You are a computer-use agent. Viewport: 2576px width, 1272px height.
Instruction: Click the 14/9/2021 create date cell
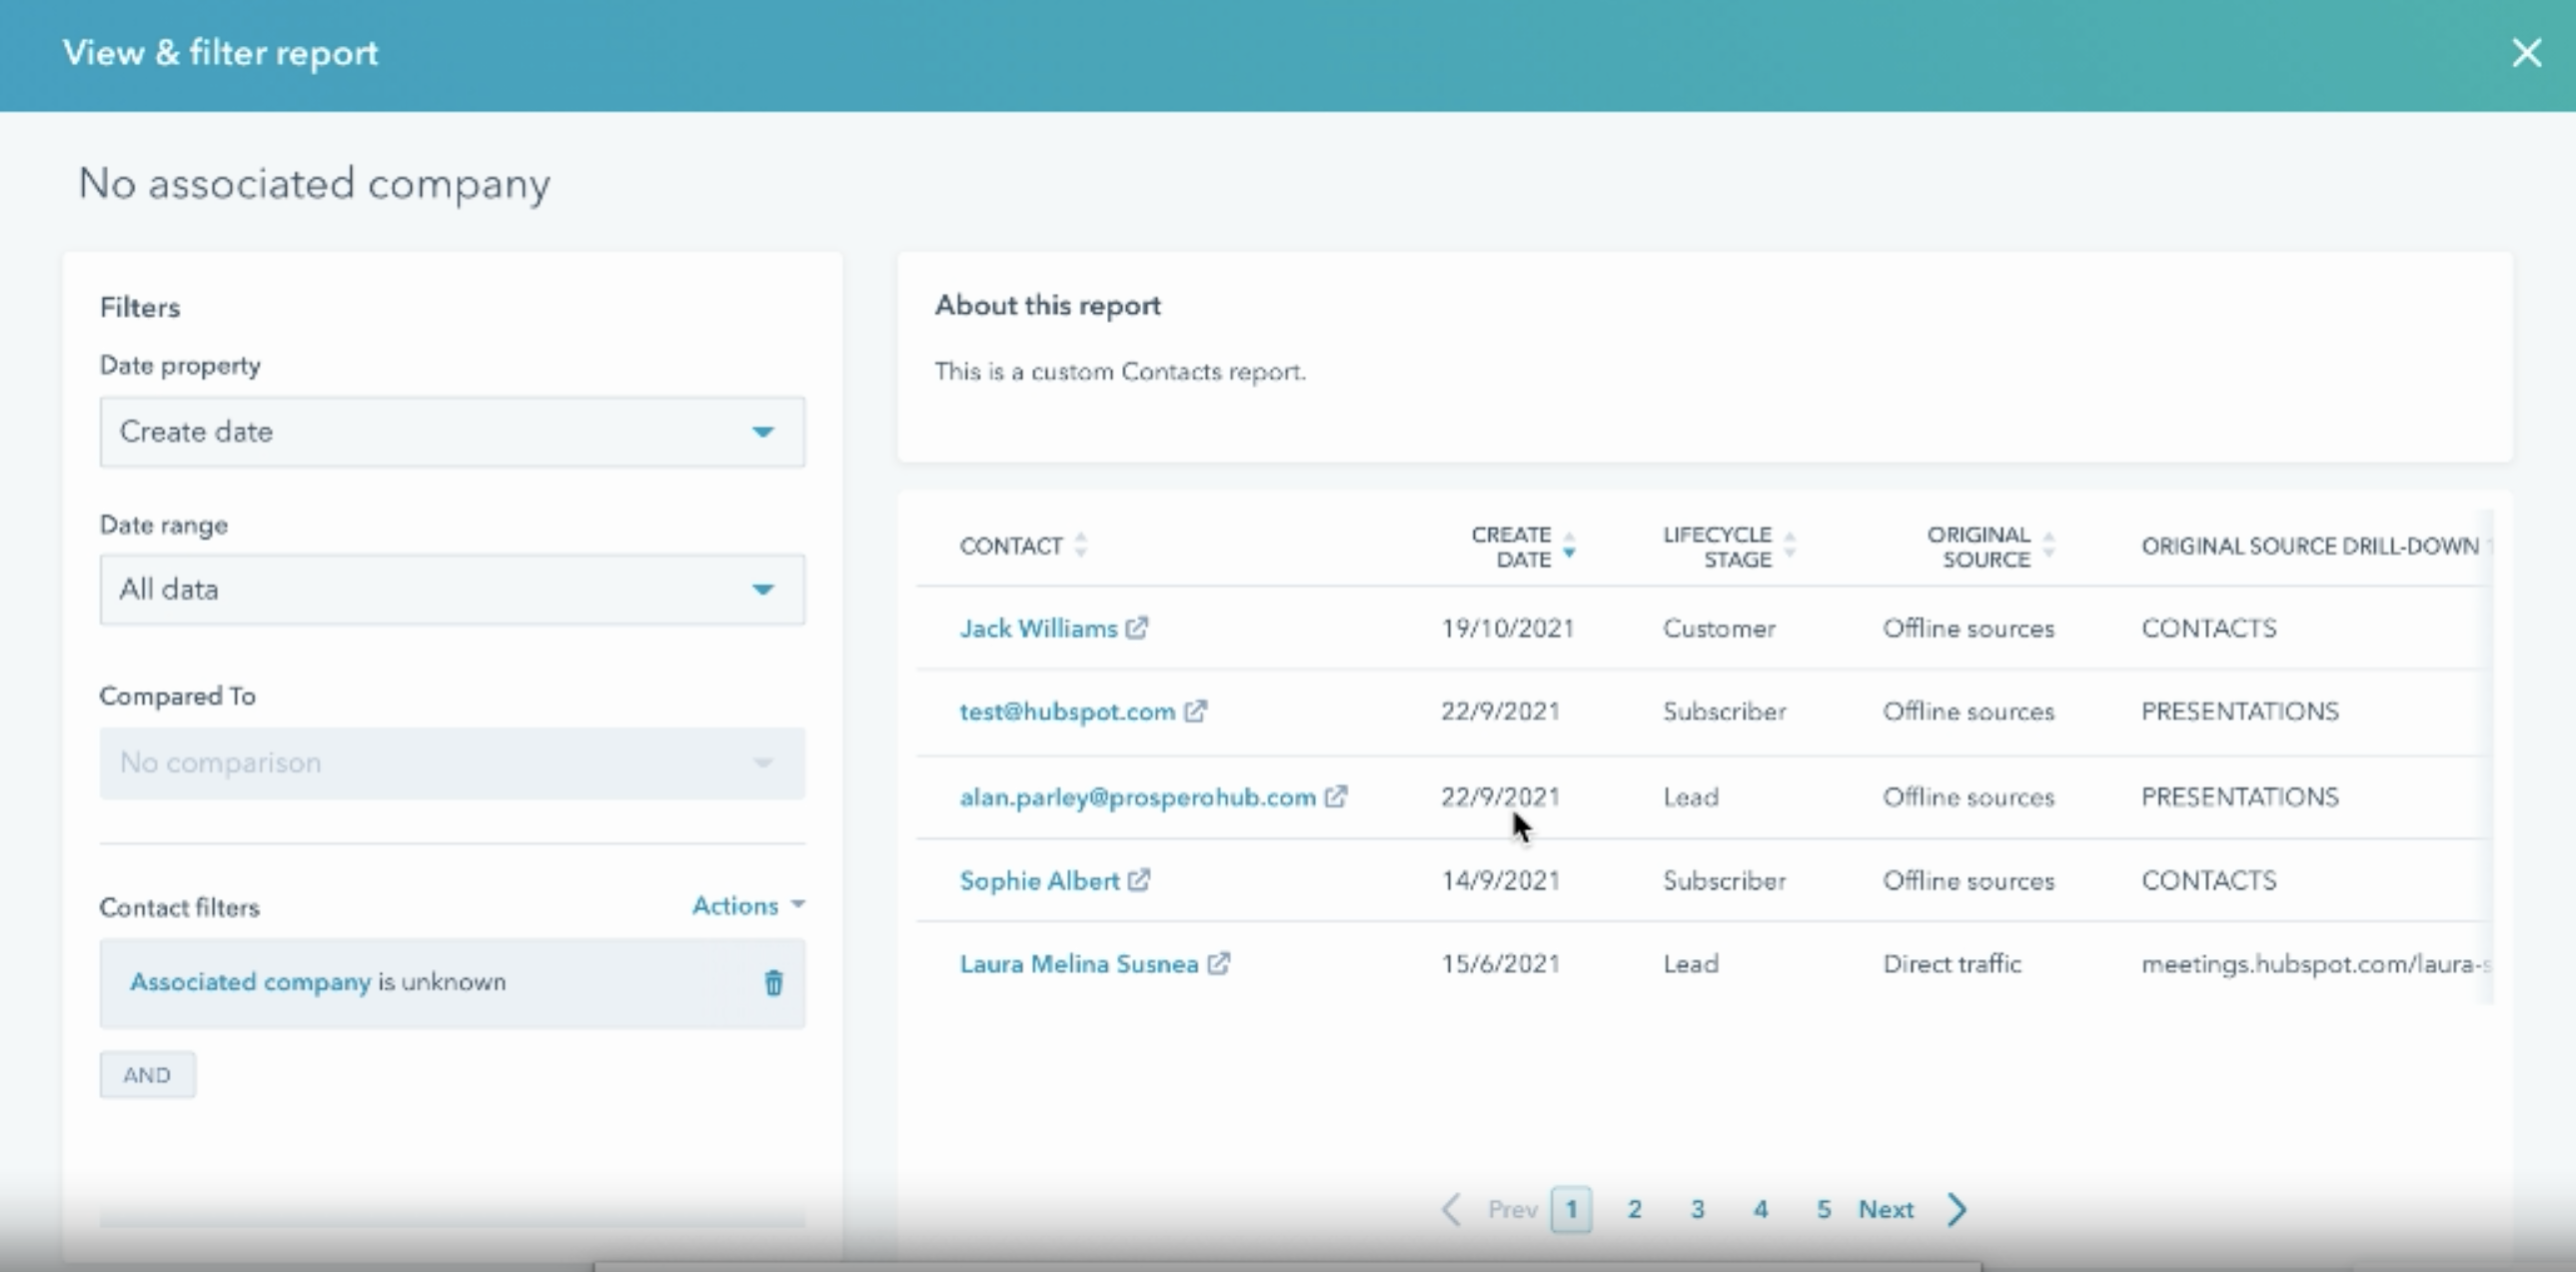(x=1500, y=880)
